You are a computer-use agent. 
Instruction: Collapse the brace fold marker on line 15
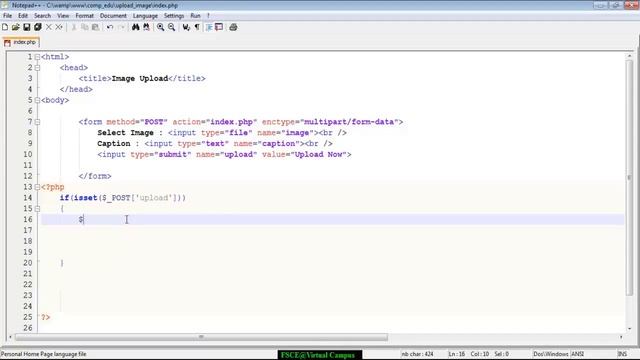(37, 209)
